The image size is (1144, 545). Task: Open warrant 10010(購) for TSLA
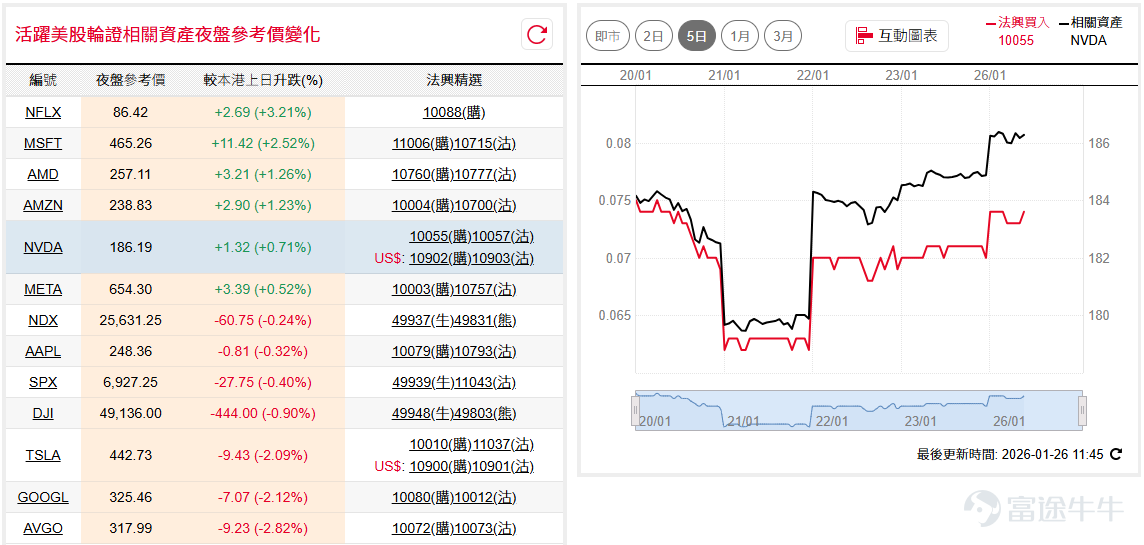[441, 444]
